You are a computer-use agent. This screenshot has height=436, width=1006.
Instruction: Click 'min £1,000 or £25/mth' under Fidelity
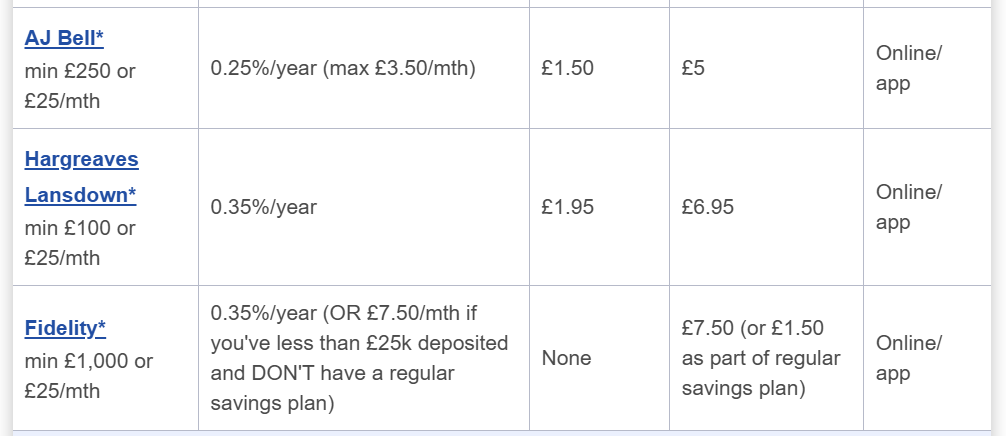88,376
